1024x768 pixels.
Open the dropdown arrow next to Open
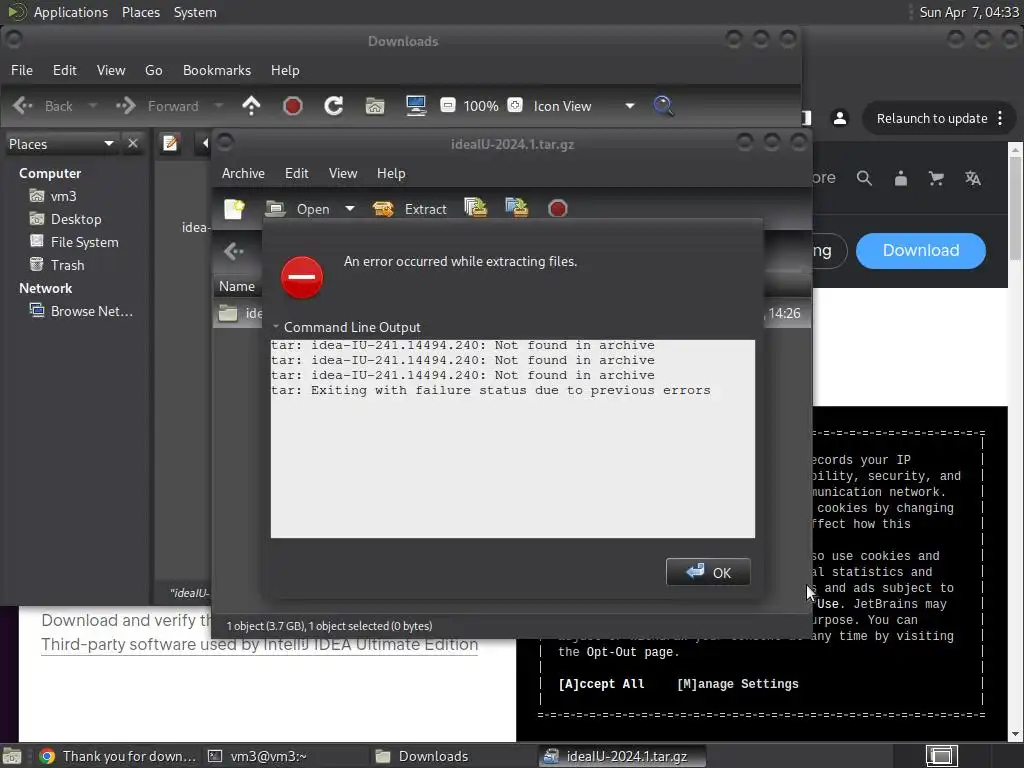(x=350, y=209)
